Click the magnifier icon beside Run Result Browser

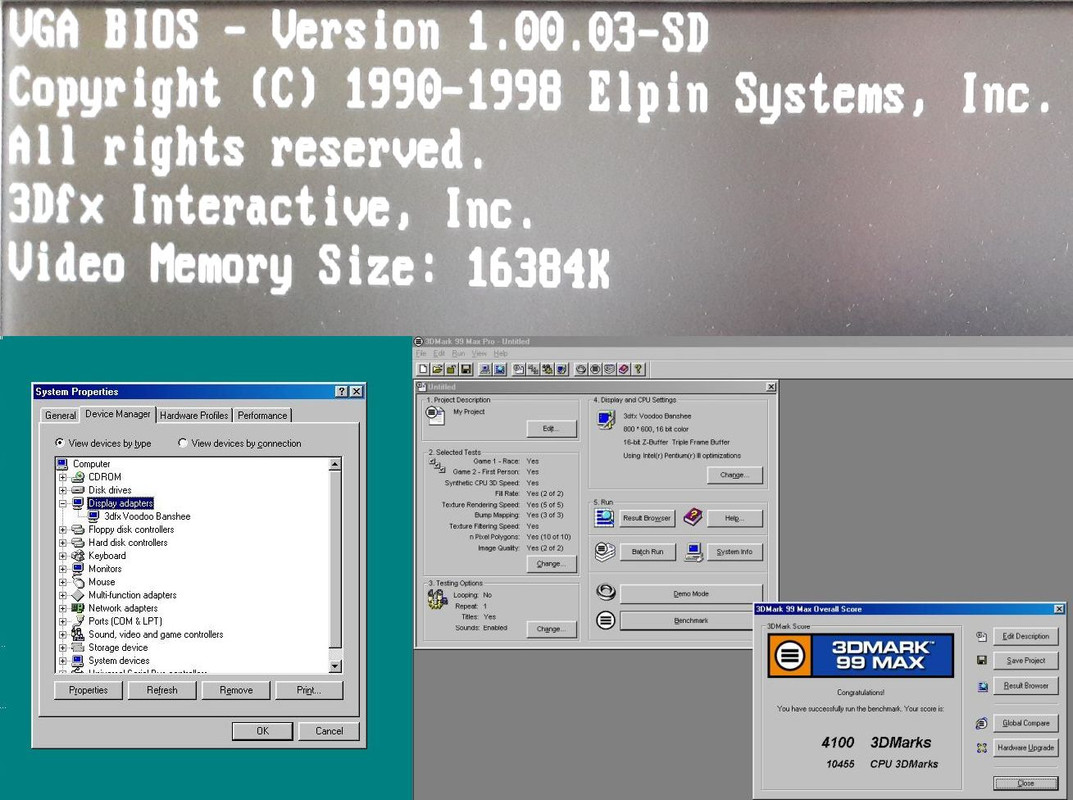pos(604,517)
